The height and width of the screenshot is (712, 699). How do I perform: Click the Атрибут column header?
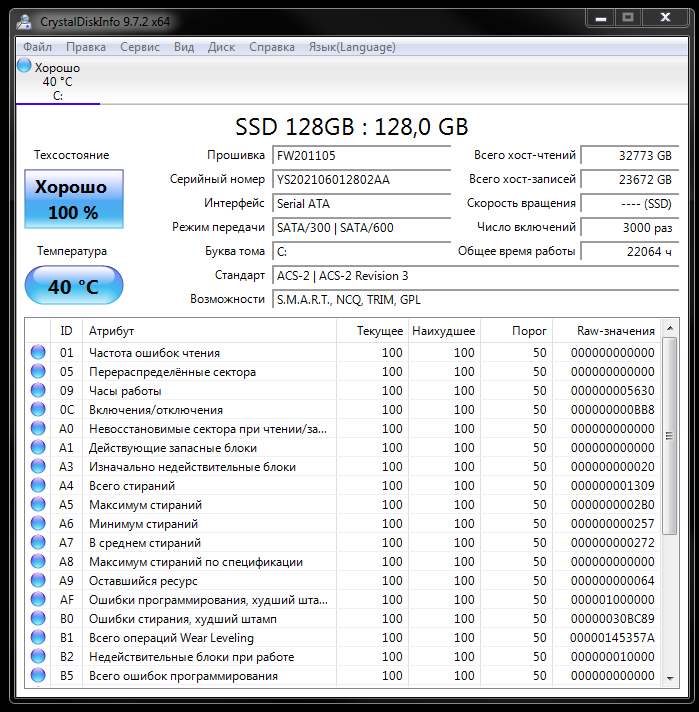111,330
